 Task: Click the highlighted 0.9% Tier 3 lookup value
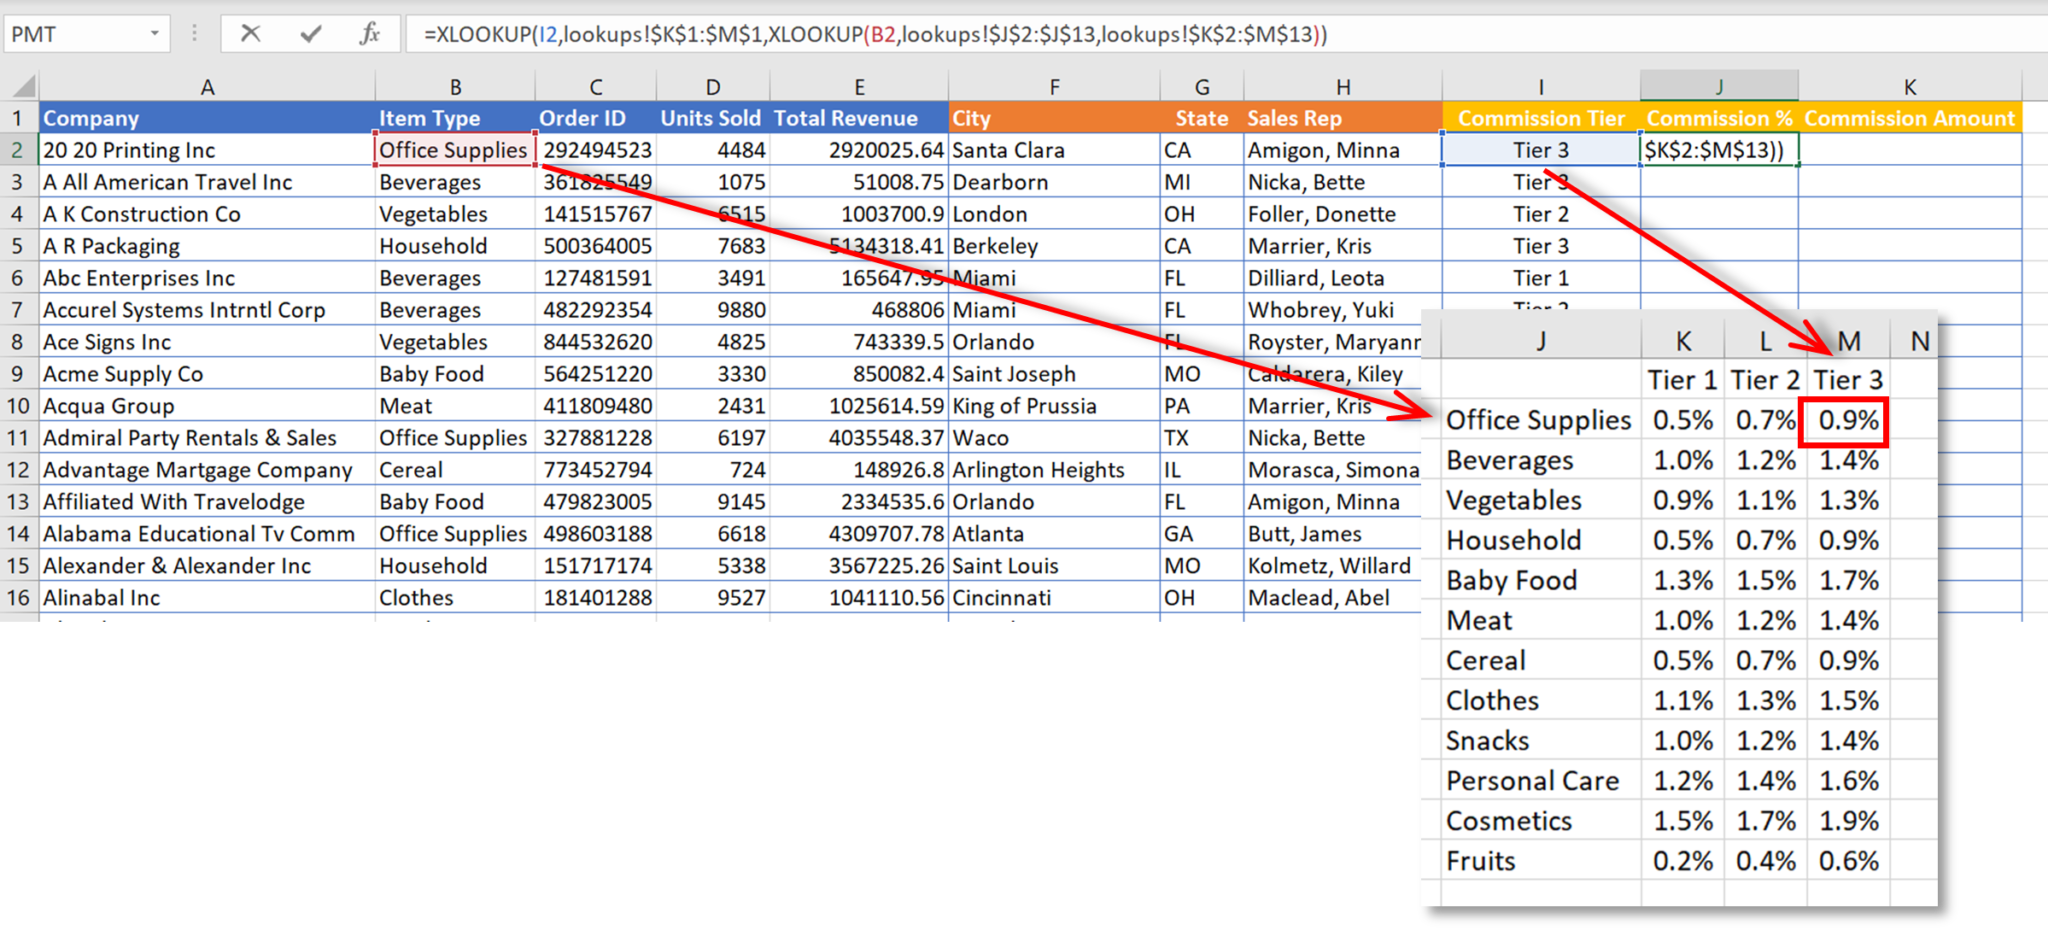1845,420
